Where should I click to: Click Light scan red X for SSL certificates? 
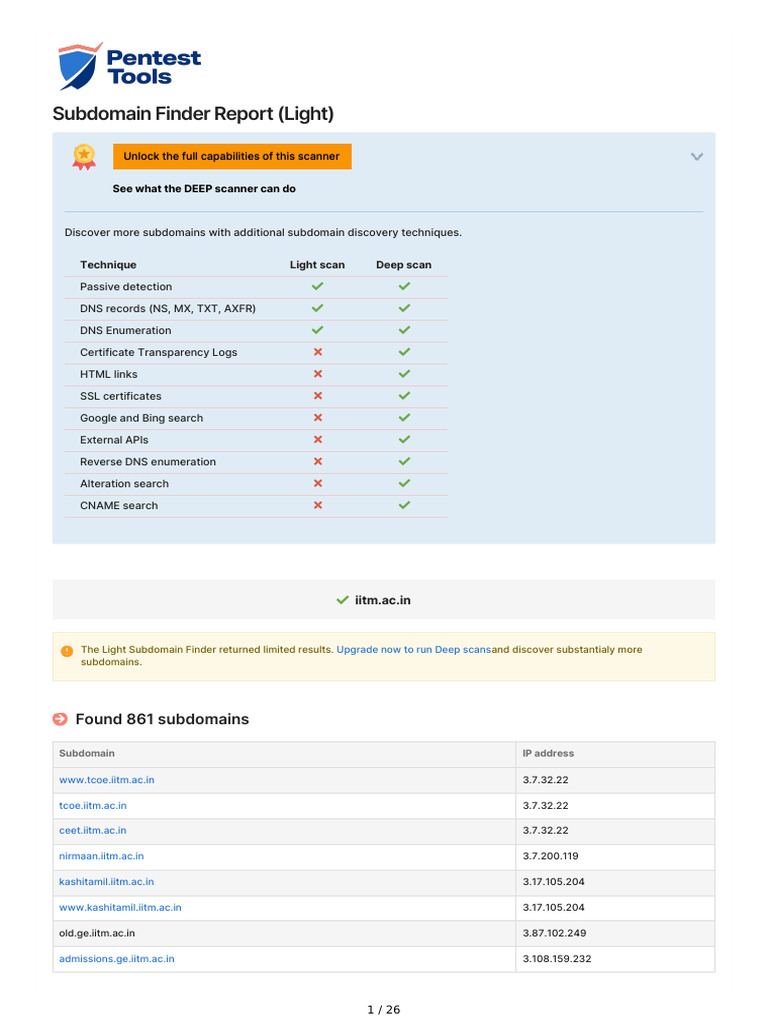point(318,396)
